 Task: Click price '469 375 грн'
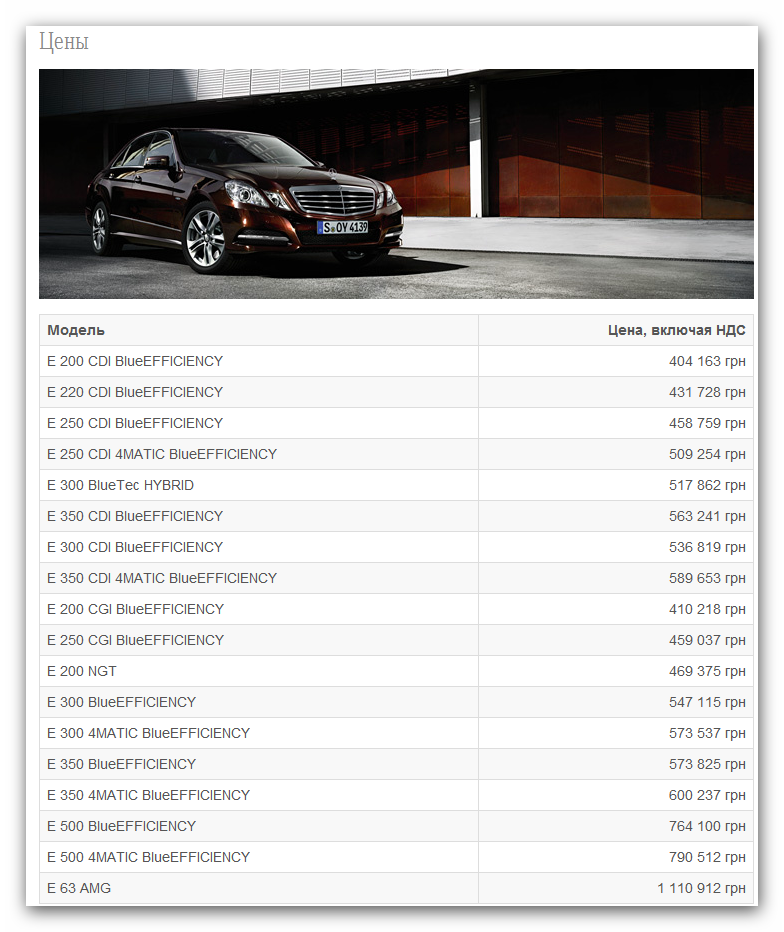707,671
